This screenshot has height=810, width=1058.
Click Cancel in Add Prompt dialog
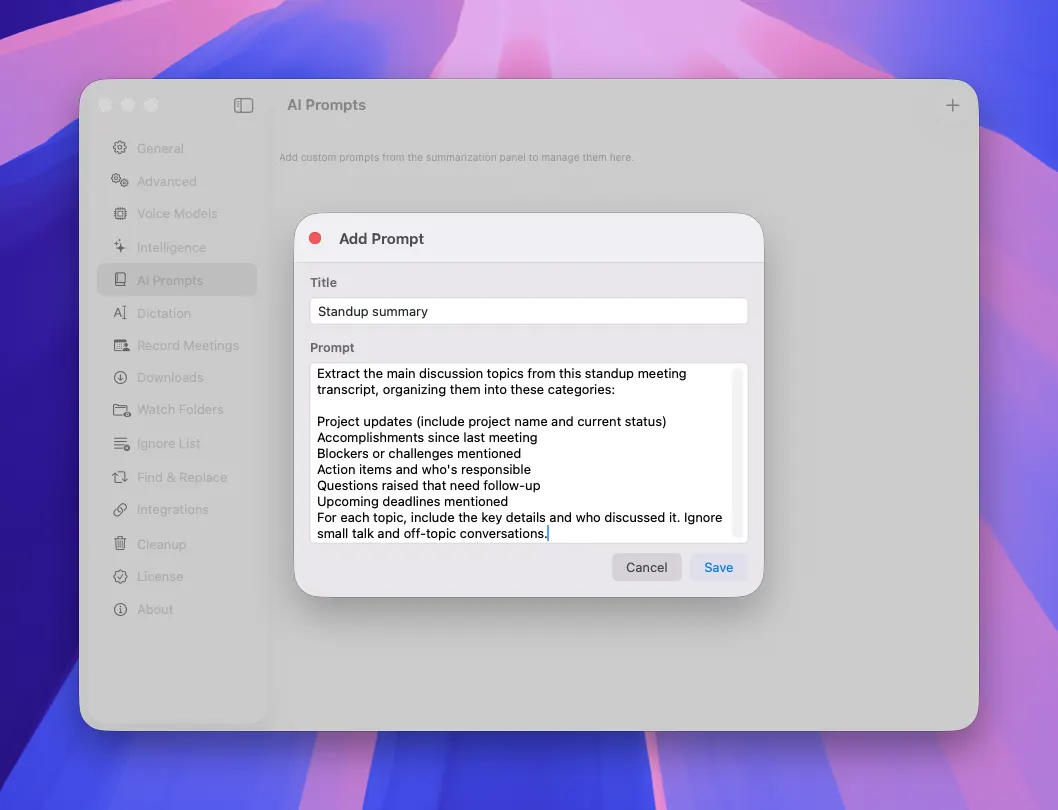coord(646,567)
